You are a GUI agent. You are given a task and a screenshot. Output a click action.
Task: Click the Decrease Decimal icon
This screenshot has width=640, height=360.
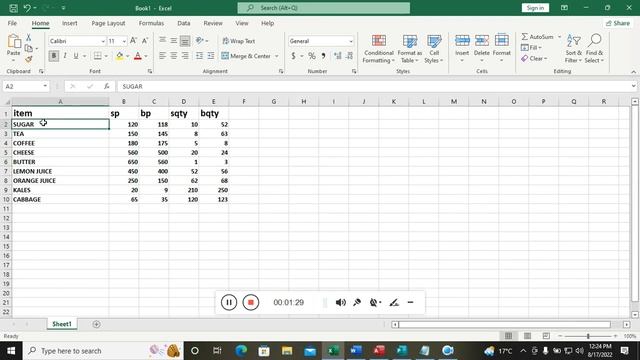coord(349,56)
